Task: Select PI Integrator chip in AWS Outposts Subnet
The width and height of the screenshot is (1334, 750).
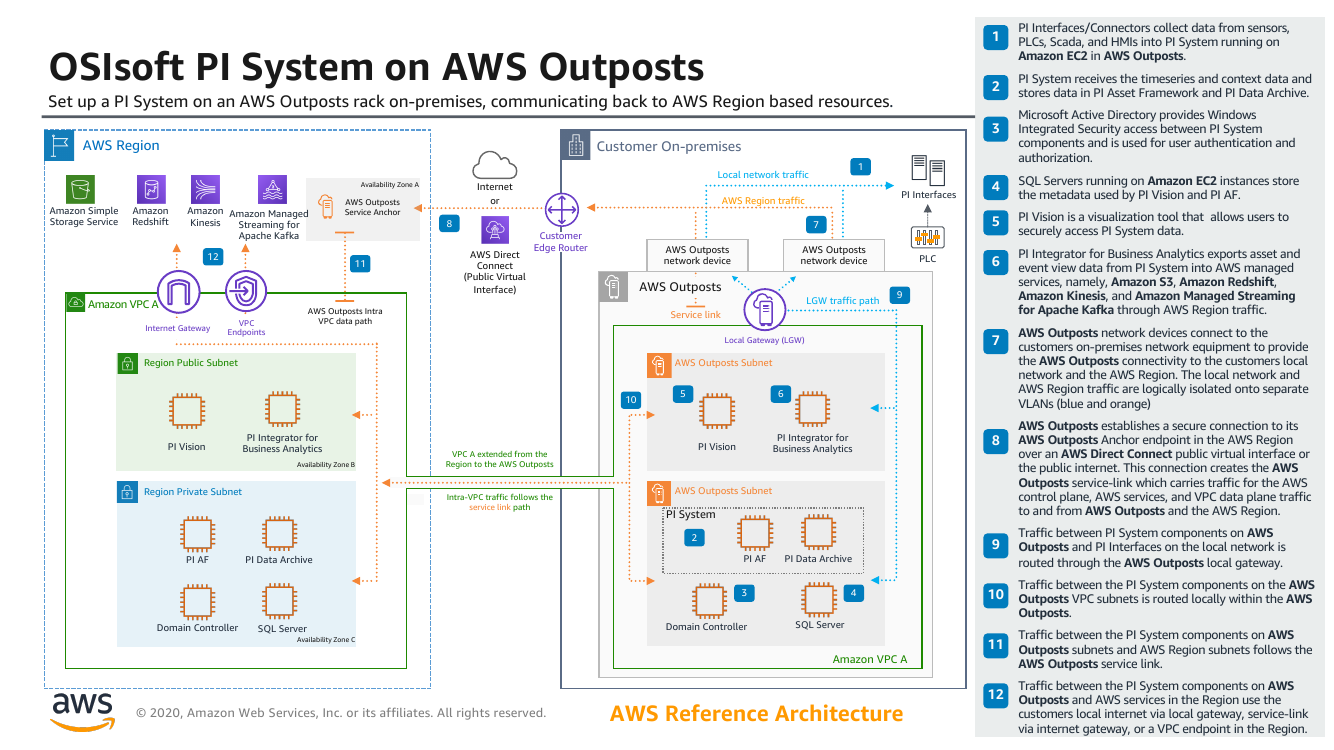Action: pos(812,409)
